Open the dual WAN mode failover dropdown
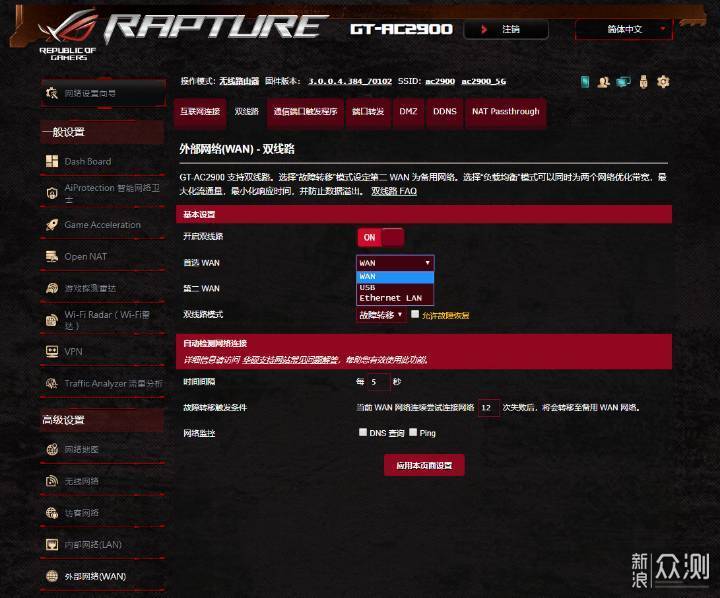The width and height of the screenshot is (720, 598). (381, 315)
